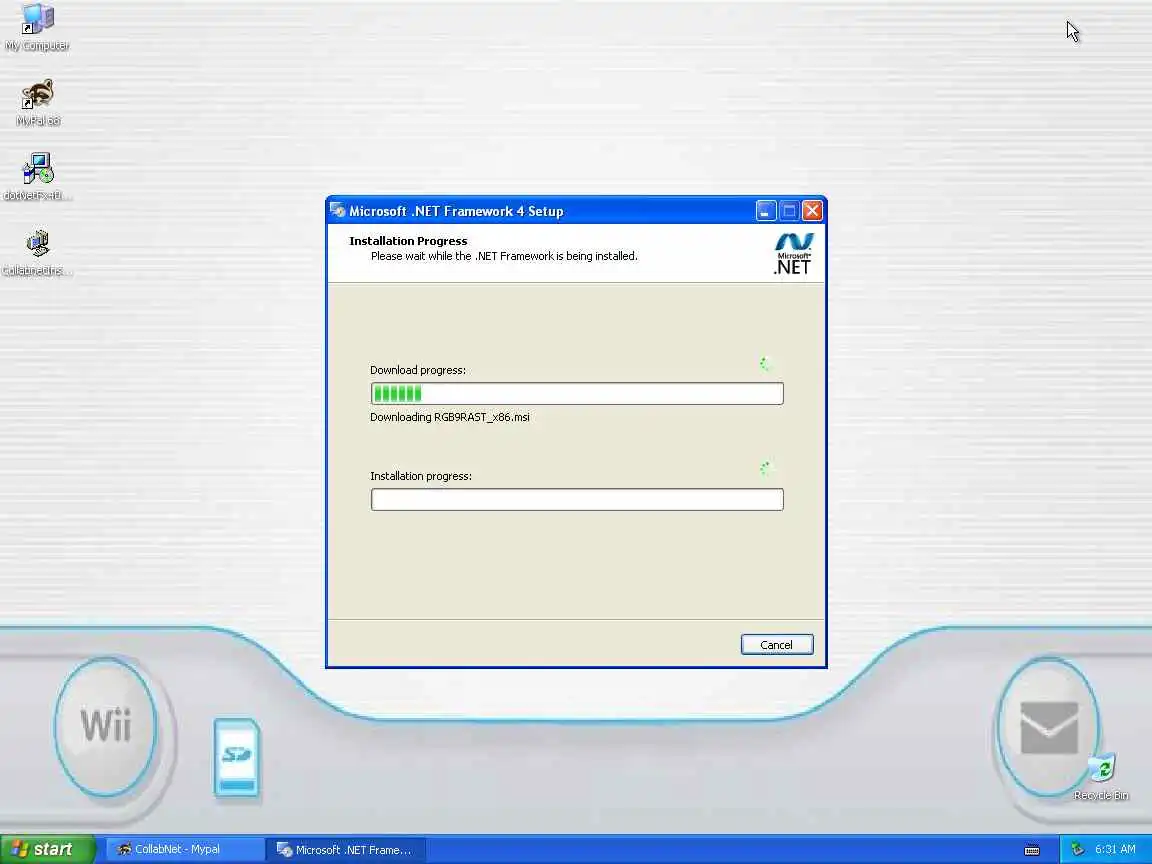
Task: Click the spinner beside Installation progress
Action: coord(766,469)
